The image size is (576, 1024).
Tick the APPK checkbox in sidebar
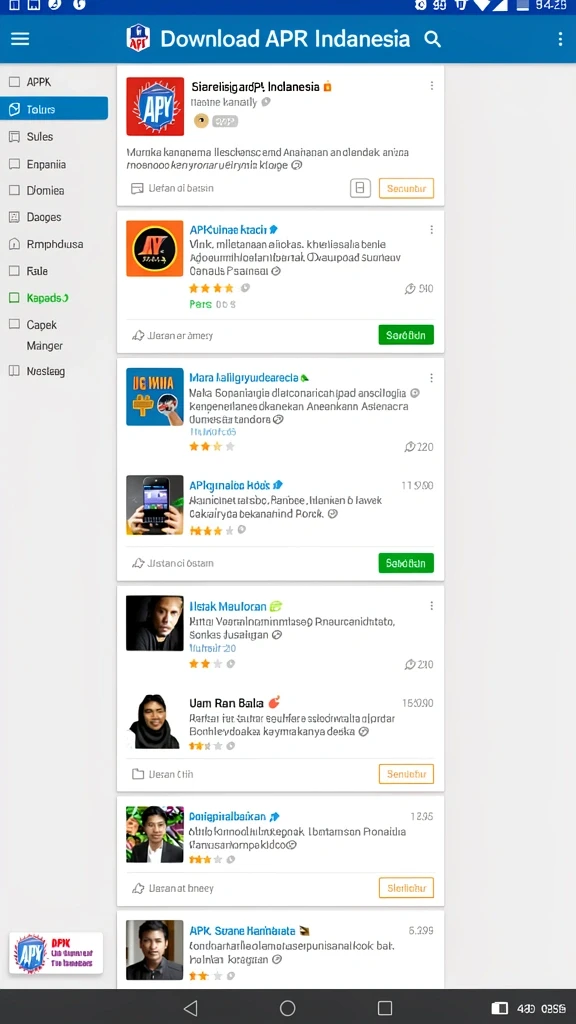click(x=14, y=82)
